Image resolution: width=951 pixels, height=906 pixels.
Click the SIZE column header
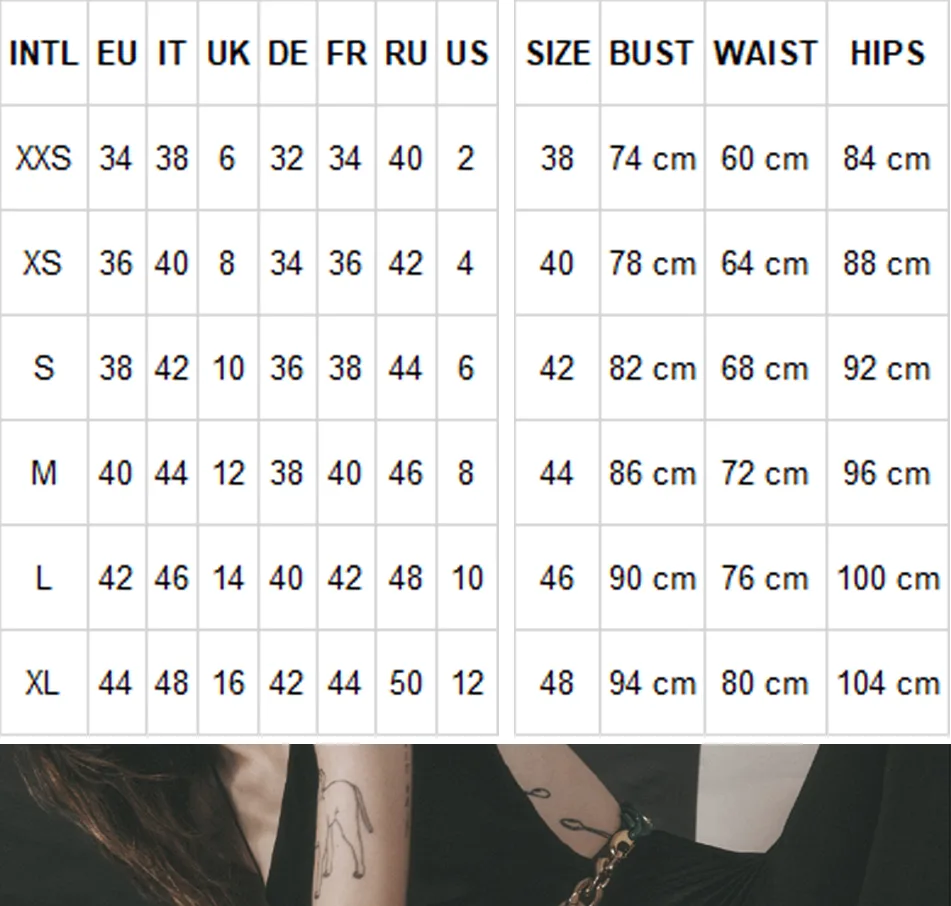pos(557,54)
